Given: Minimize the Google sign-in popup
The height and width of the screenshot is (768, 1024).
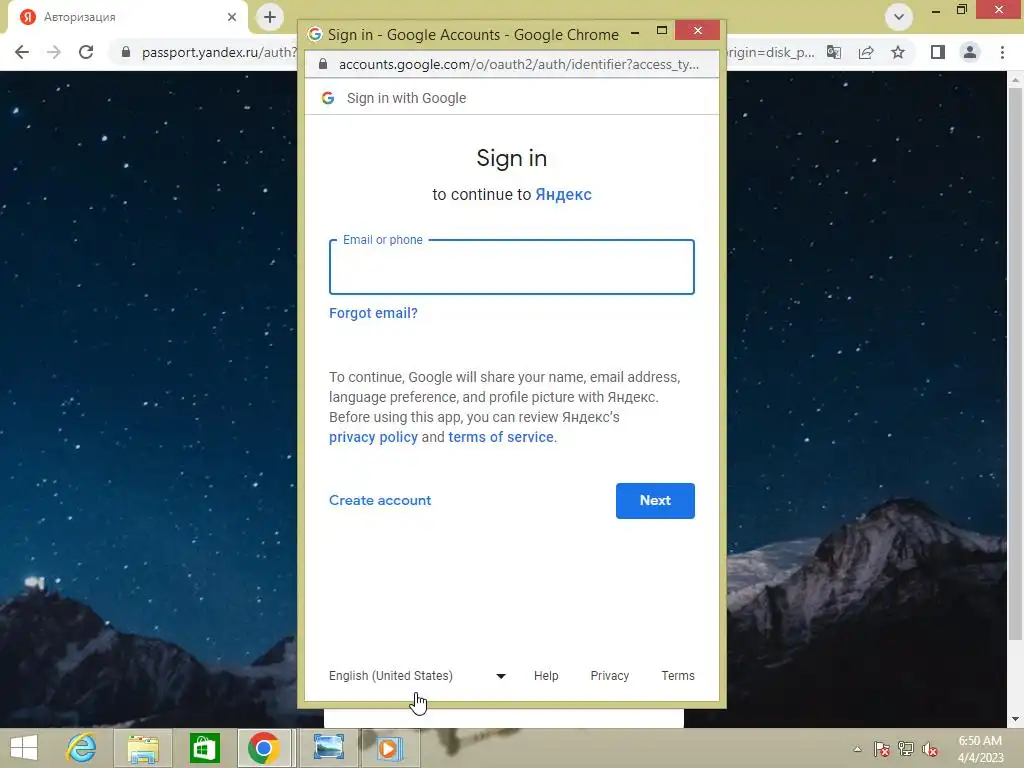Looking at the screenshot, I should pyautogui.click(x=635, y=31).
